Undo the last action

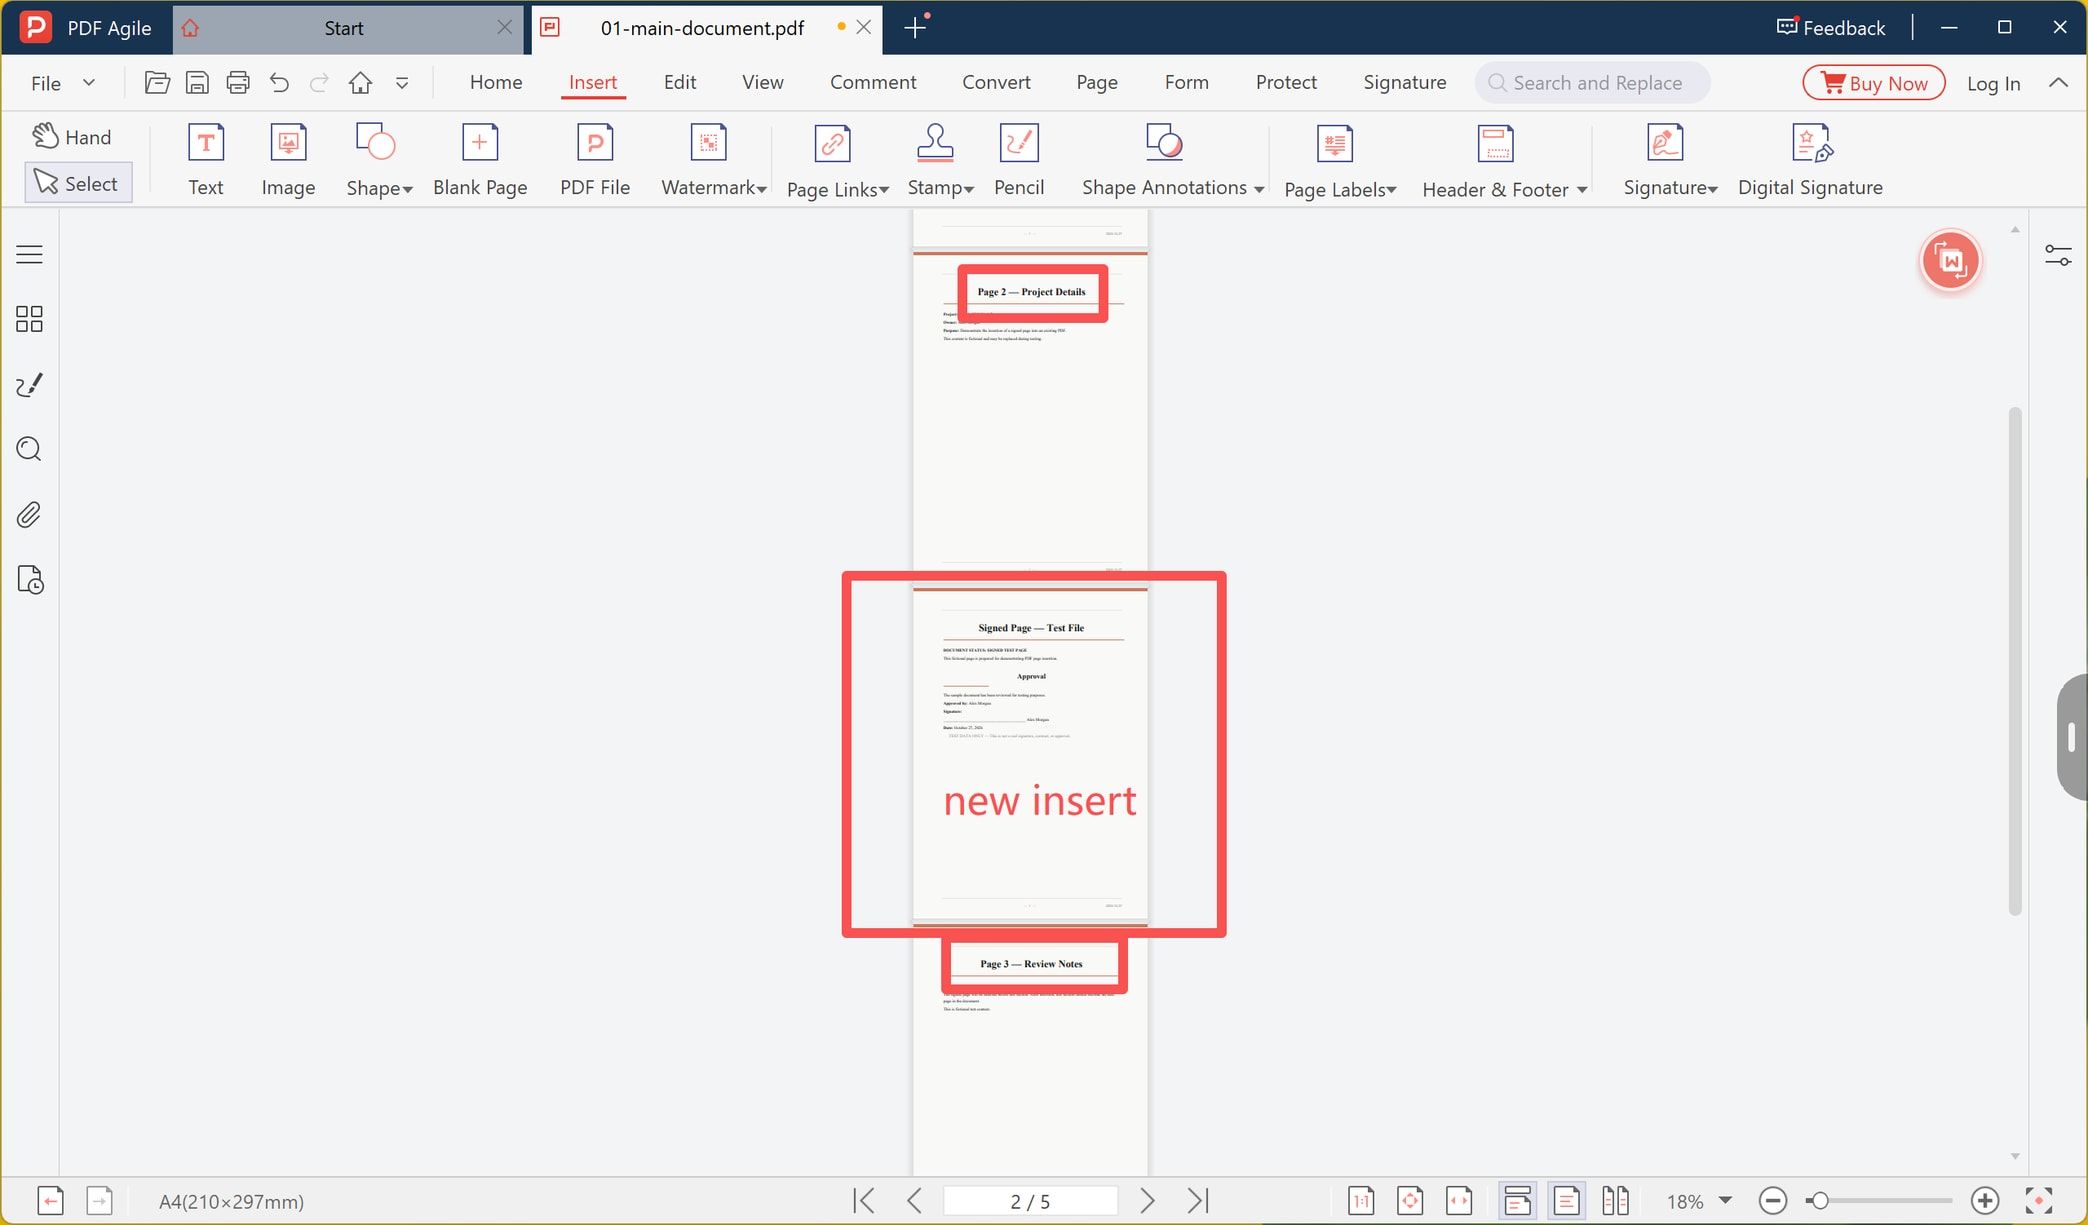[x=279, y=83]
